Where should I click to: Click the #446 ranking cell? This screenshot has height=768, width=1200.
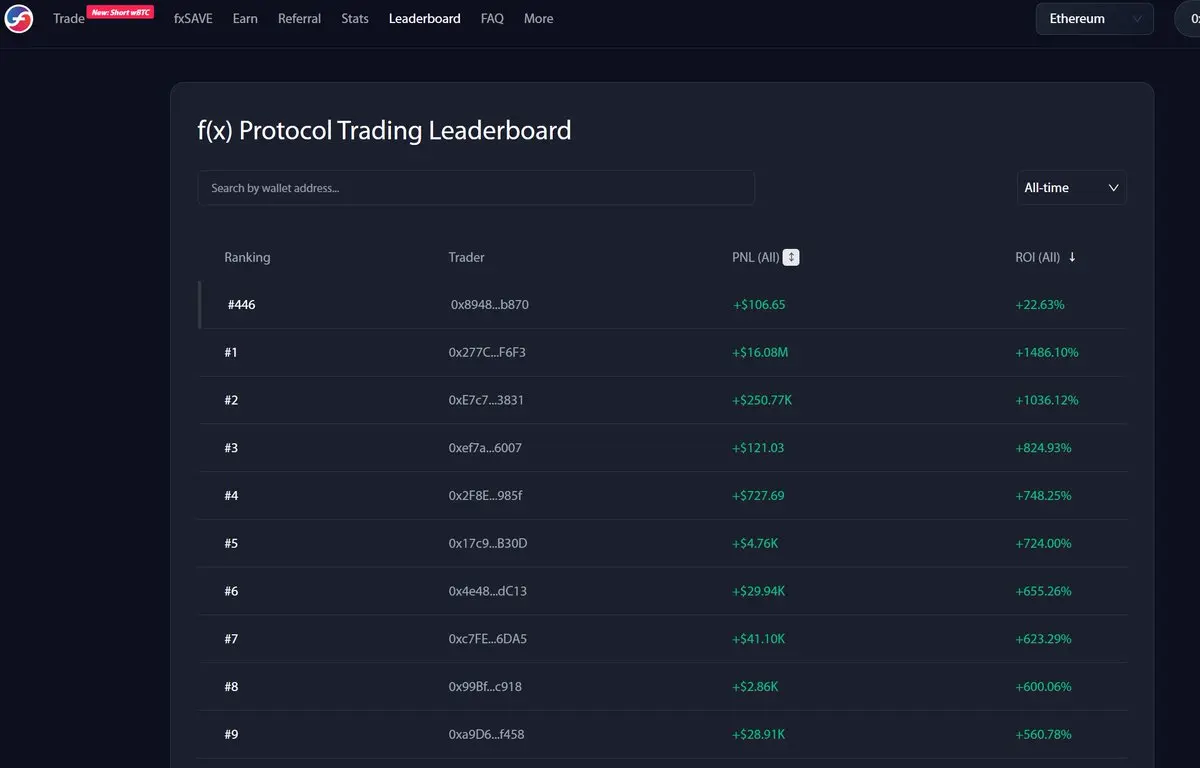tap(241, 305)
